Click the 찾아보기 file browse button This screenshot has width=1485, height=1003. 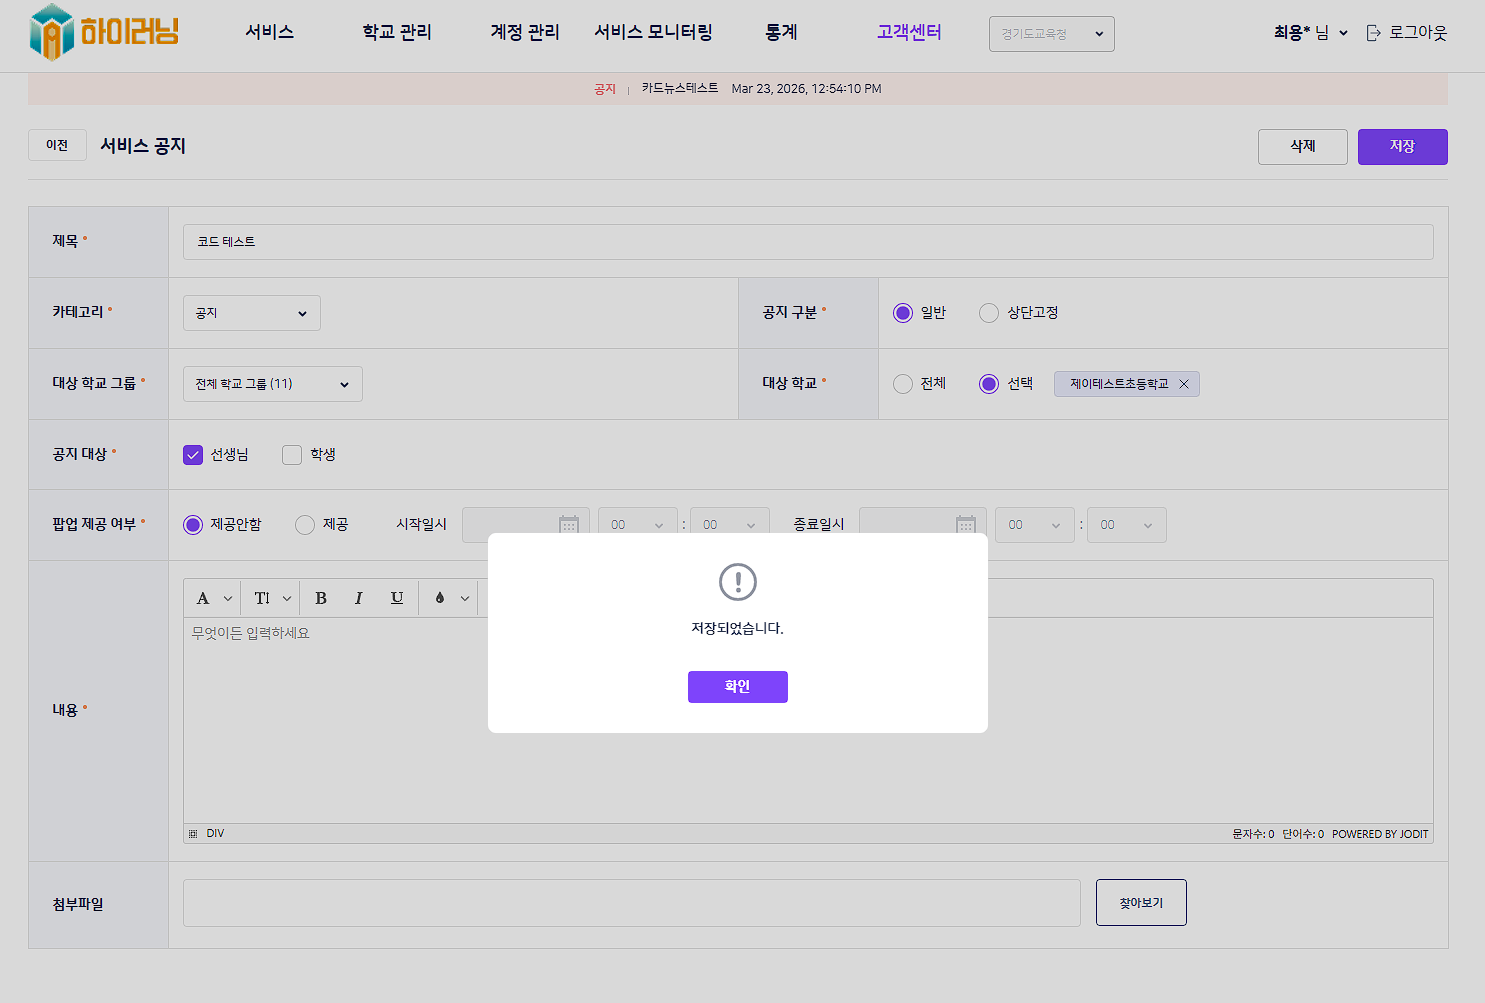(1140, 902)
